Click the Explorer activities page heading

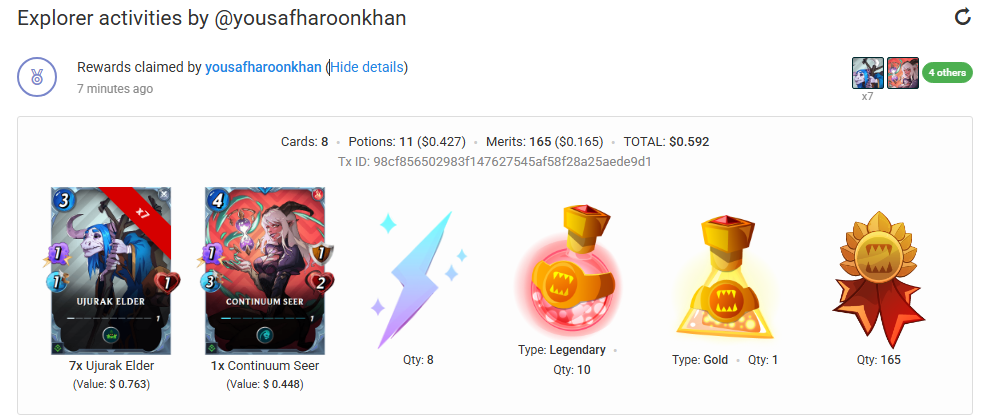211,18
